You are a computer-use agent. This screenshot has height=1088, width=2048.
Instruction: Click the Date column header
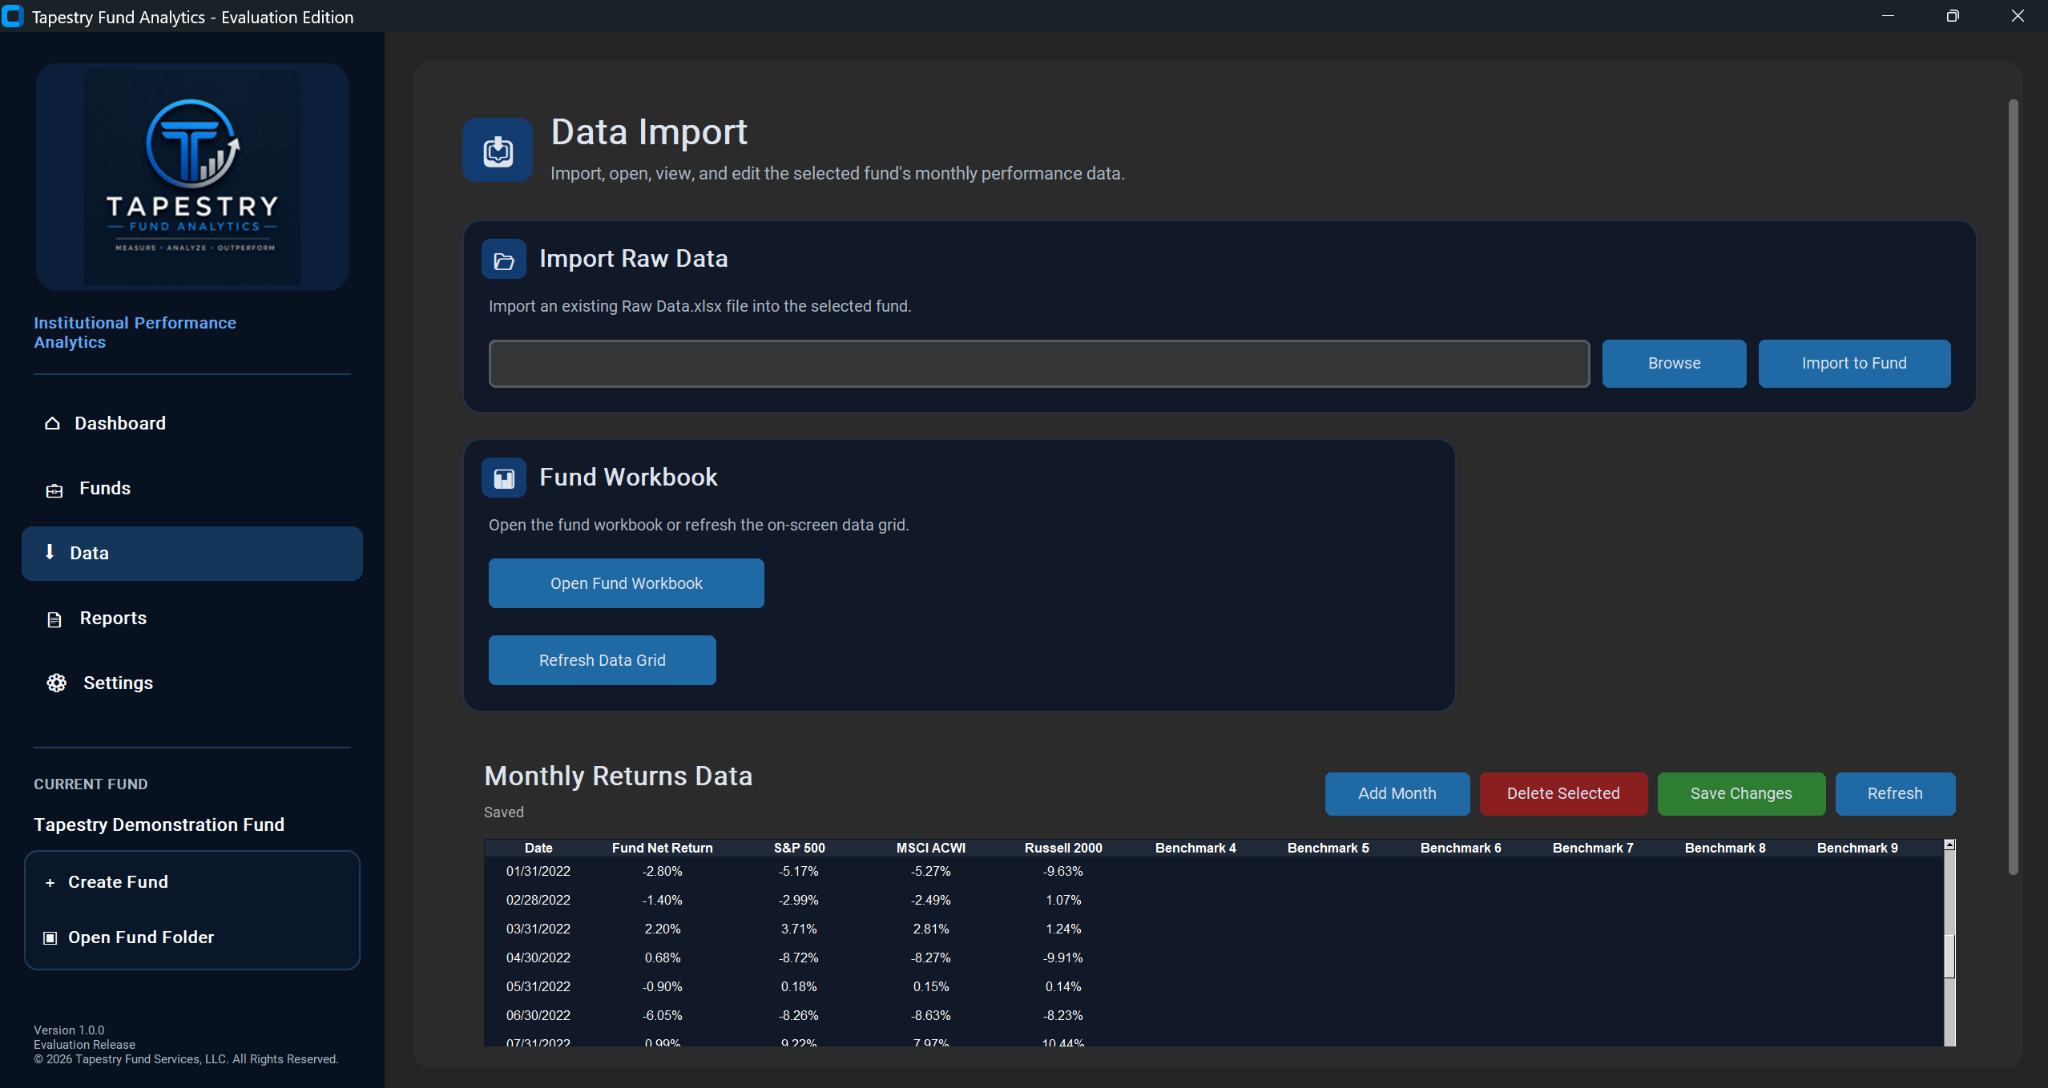point(538,848)
